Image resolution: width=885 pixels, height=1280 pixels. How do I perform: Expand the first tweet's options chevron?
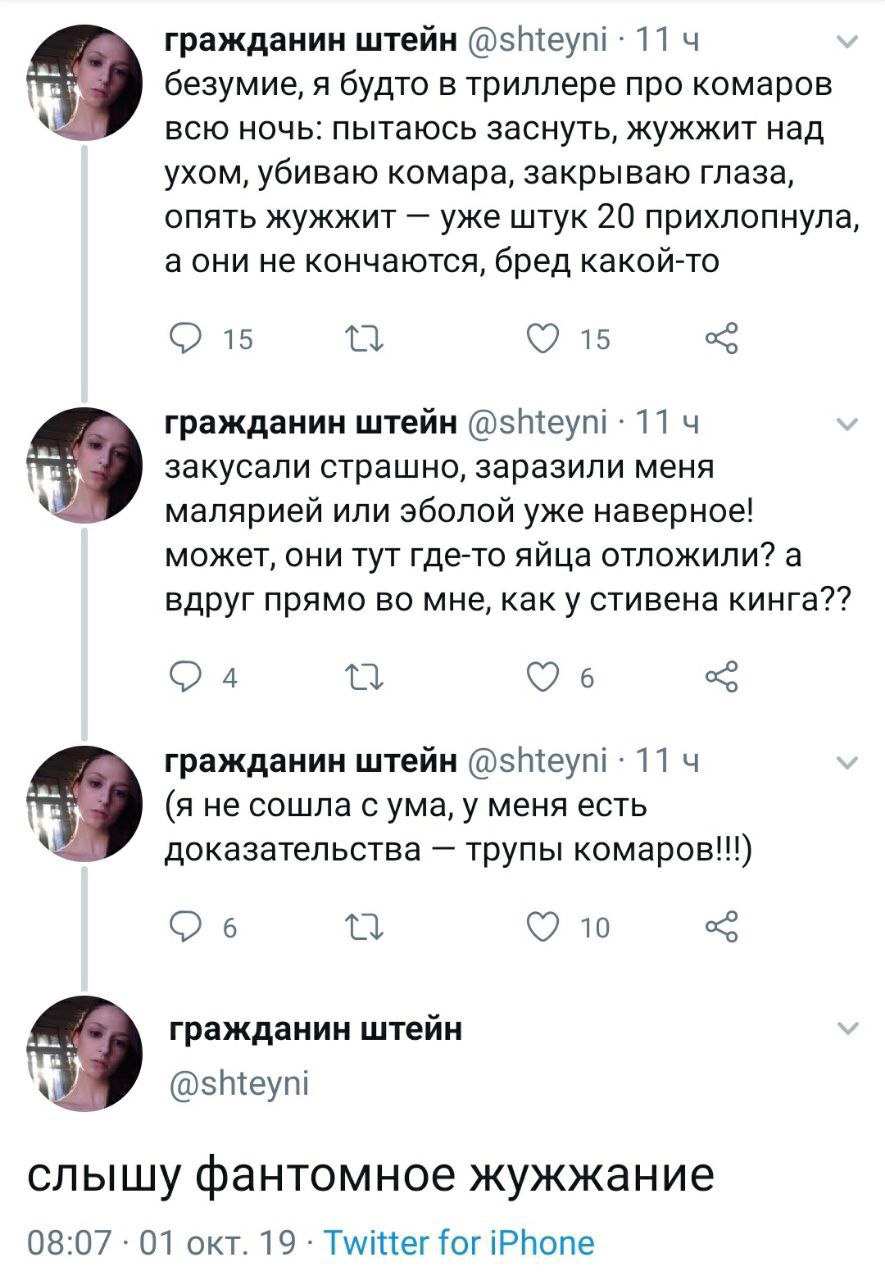846,43
